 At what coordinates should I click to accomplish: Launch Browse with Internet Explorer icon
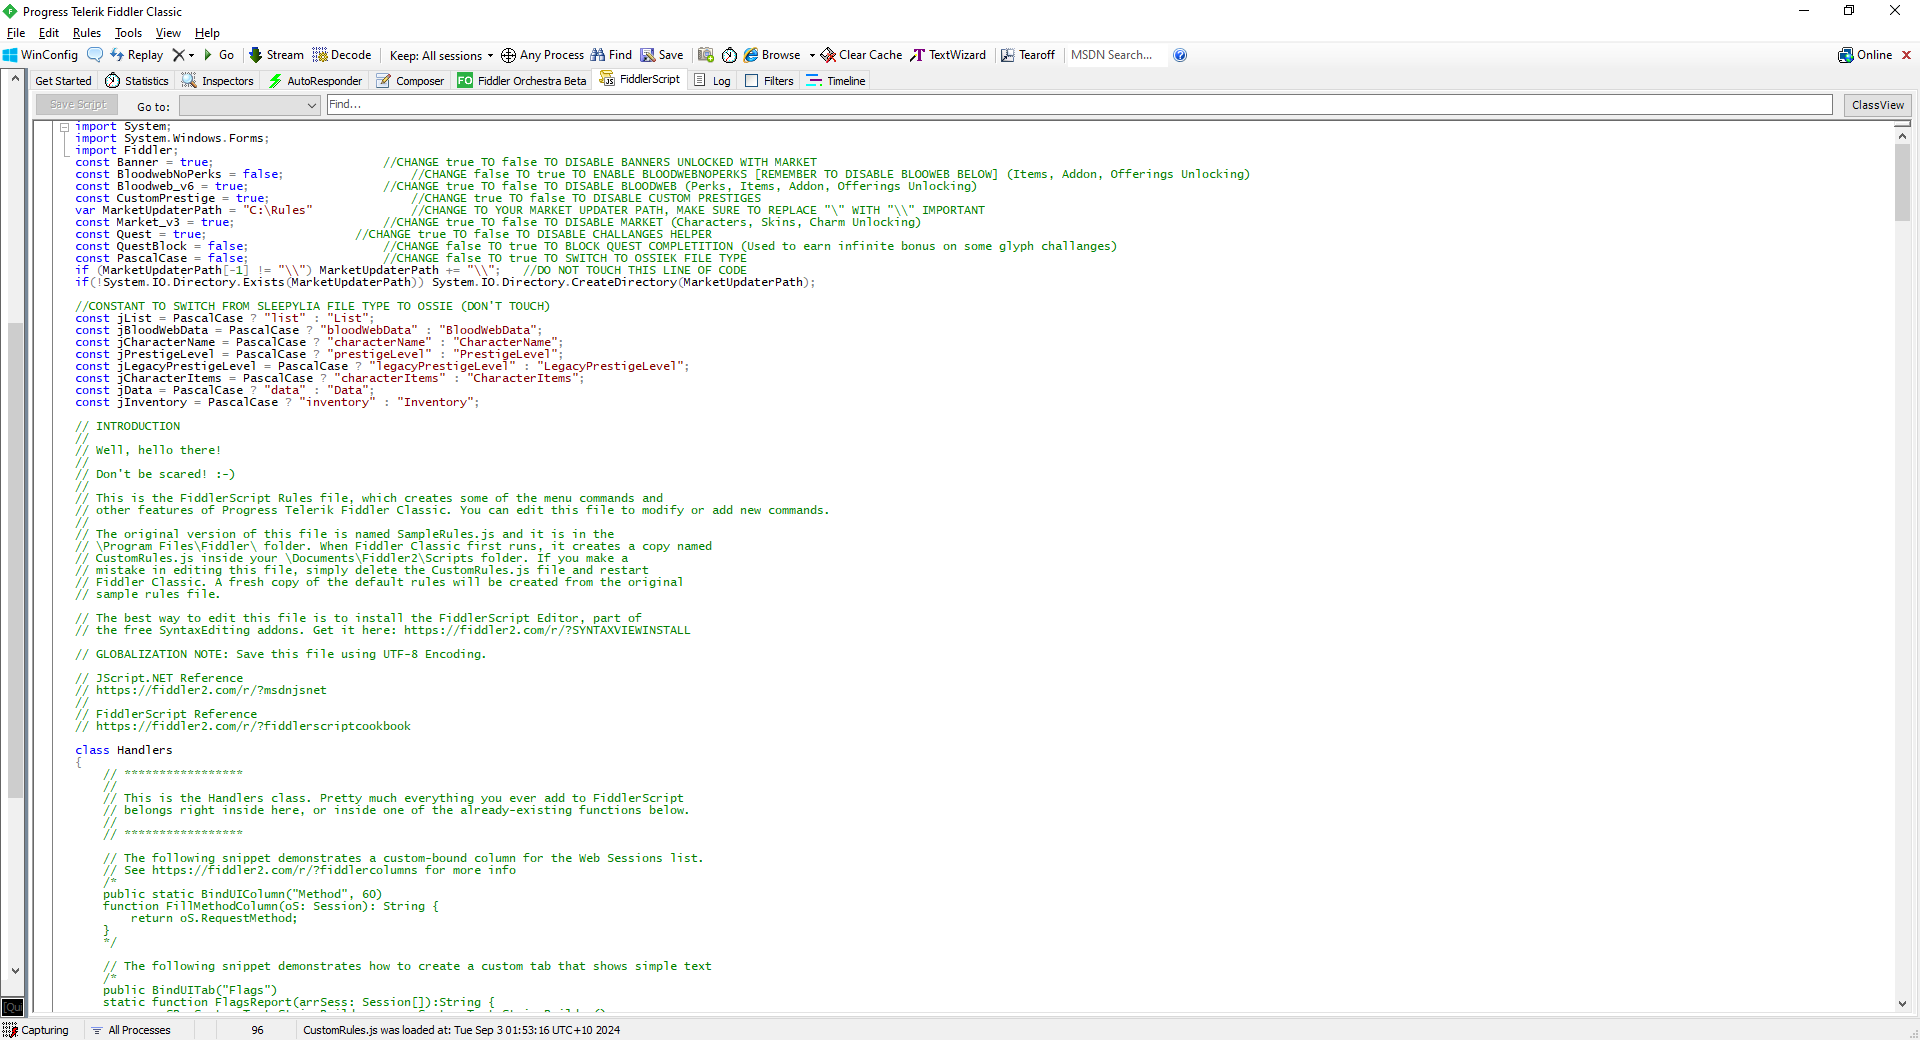[x=772, y=55]
